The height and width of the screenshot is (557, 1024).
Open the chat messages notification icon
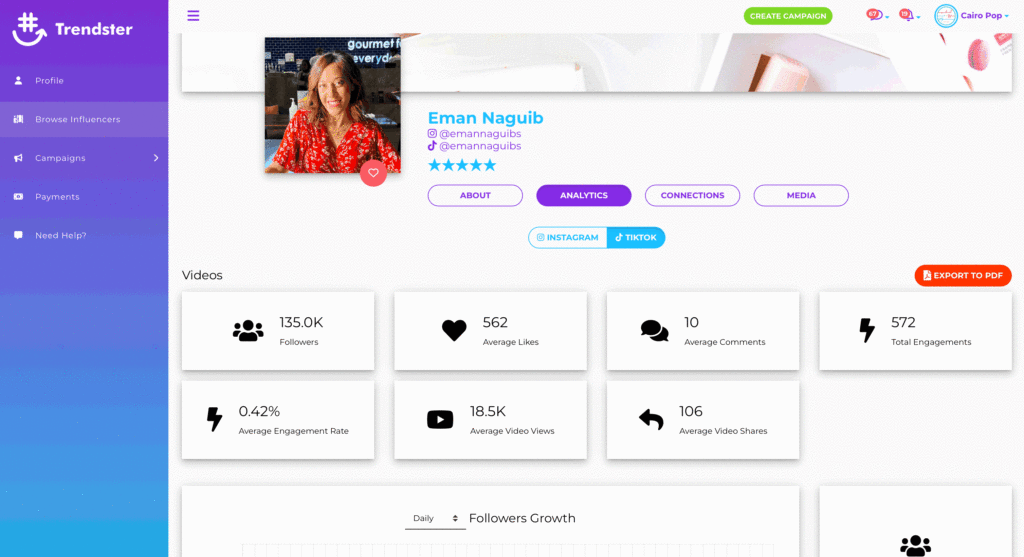point(874,15)
